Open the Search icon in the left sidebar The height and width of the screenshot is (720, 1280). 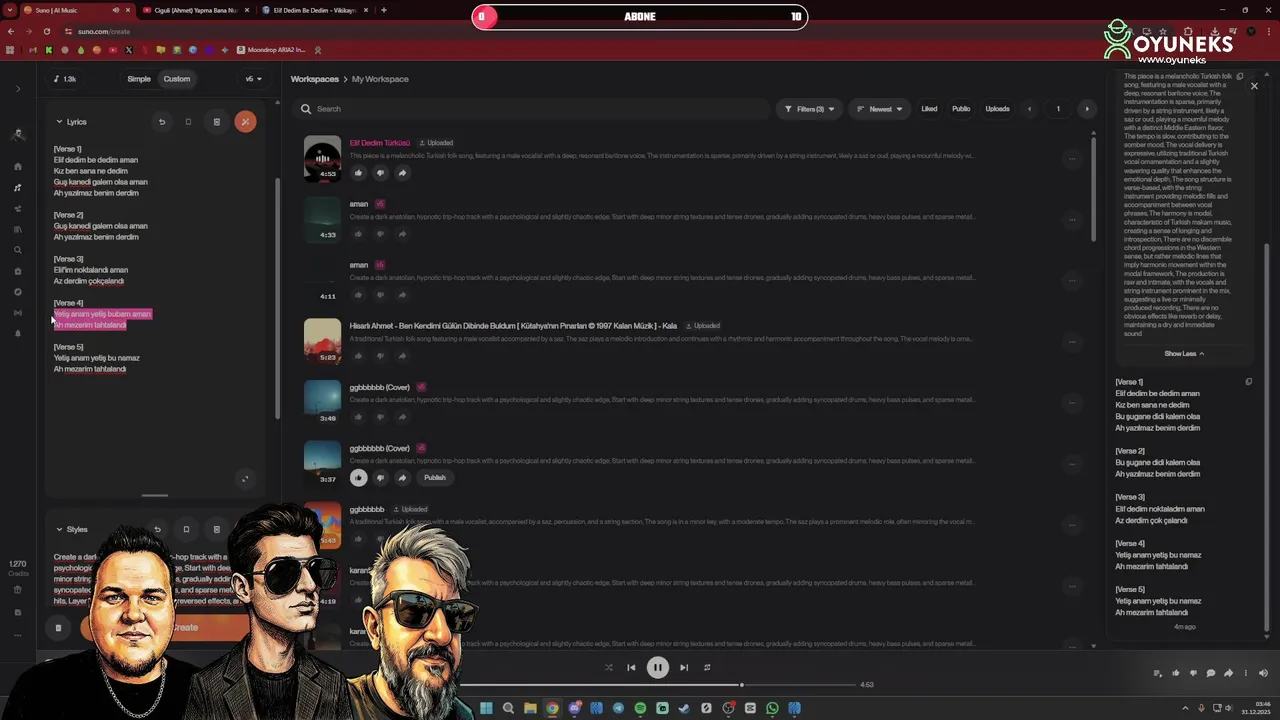coord(18,250)
